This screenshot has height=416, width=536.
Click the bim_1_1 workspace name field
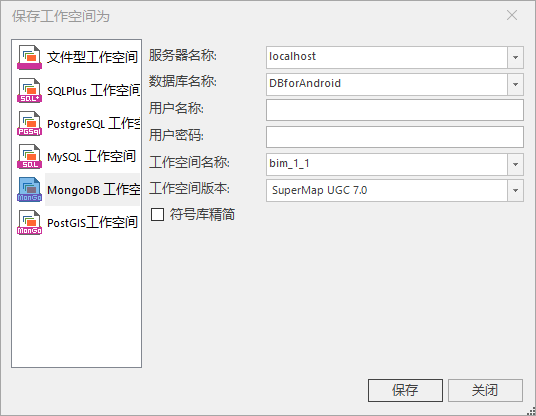point(387,164)
